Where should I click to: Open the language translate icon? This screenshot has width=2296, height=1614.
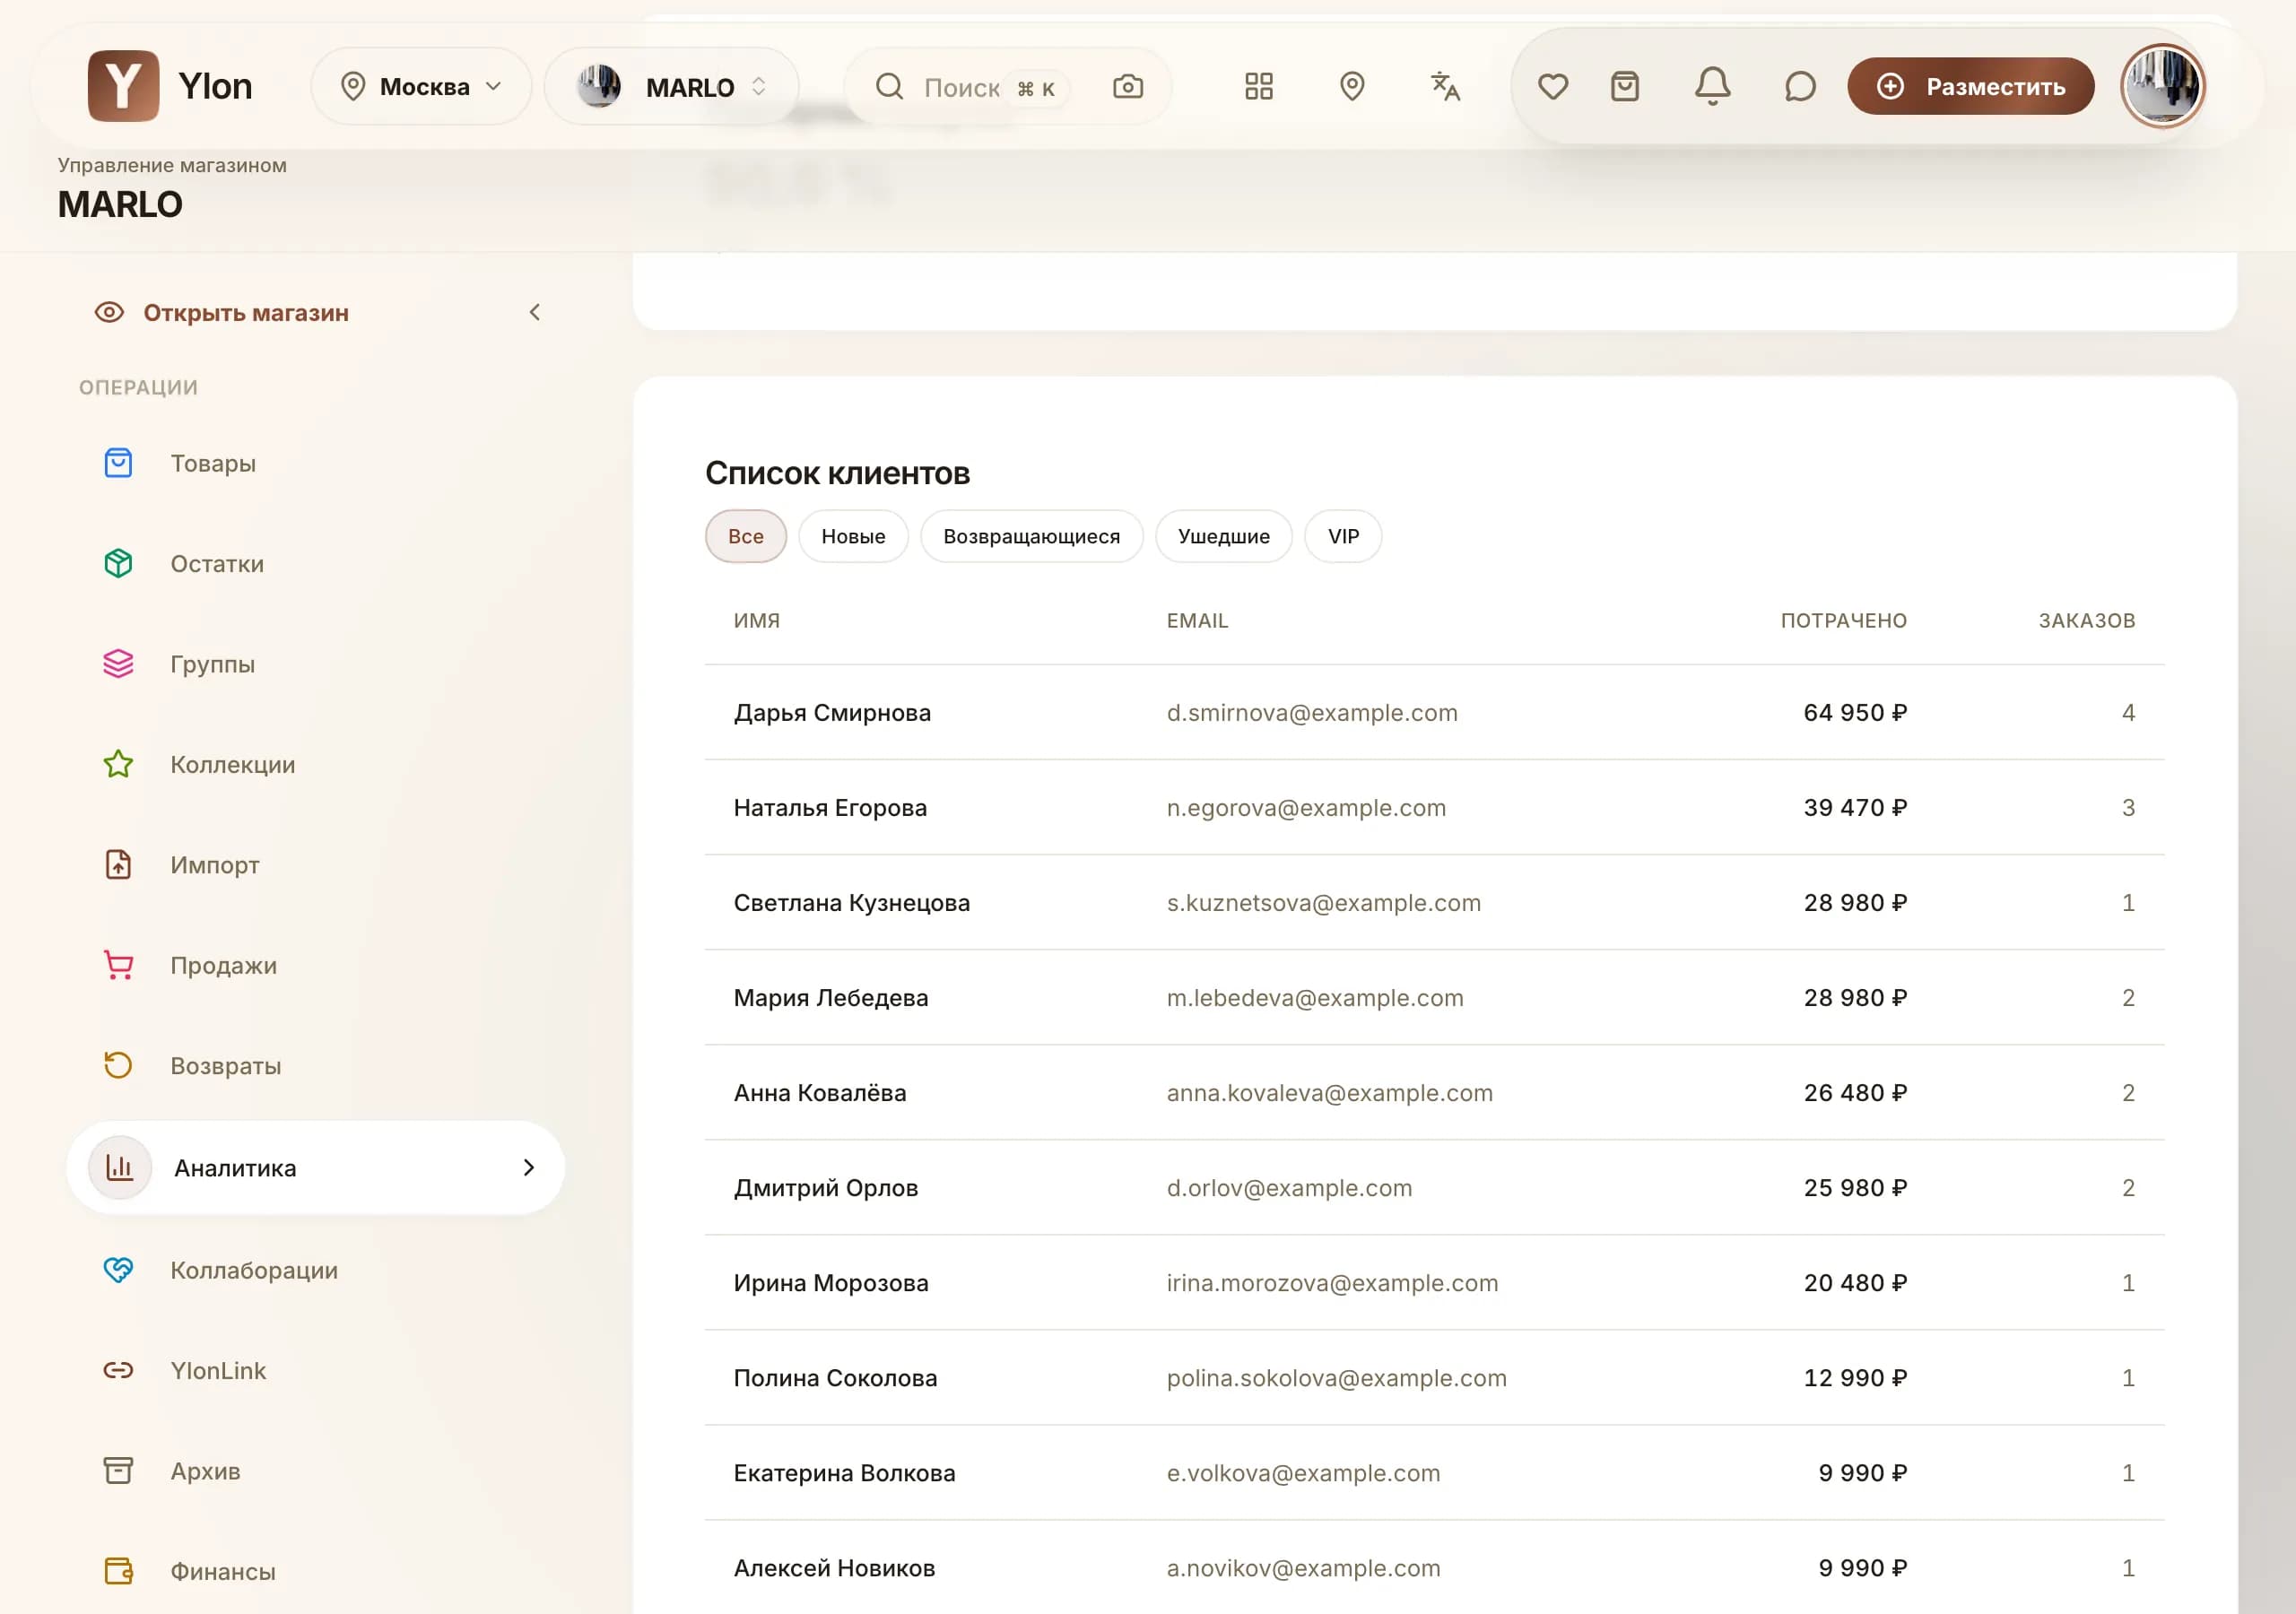pos(1445,86)
